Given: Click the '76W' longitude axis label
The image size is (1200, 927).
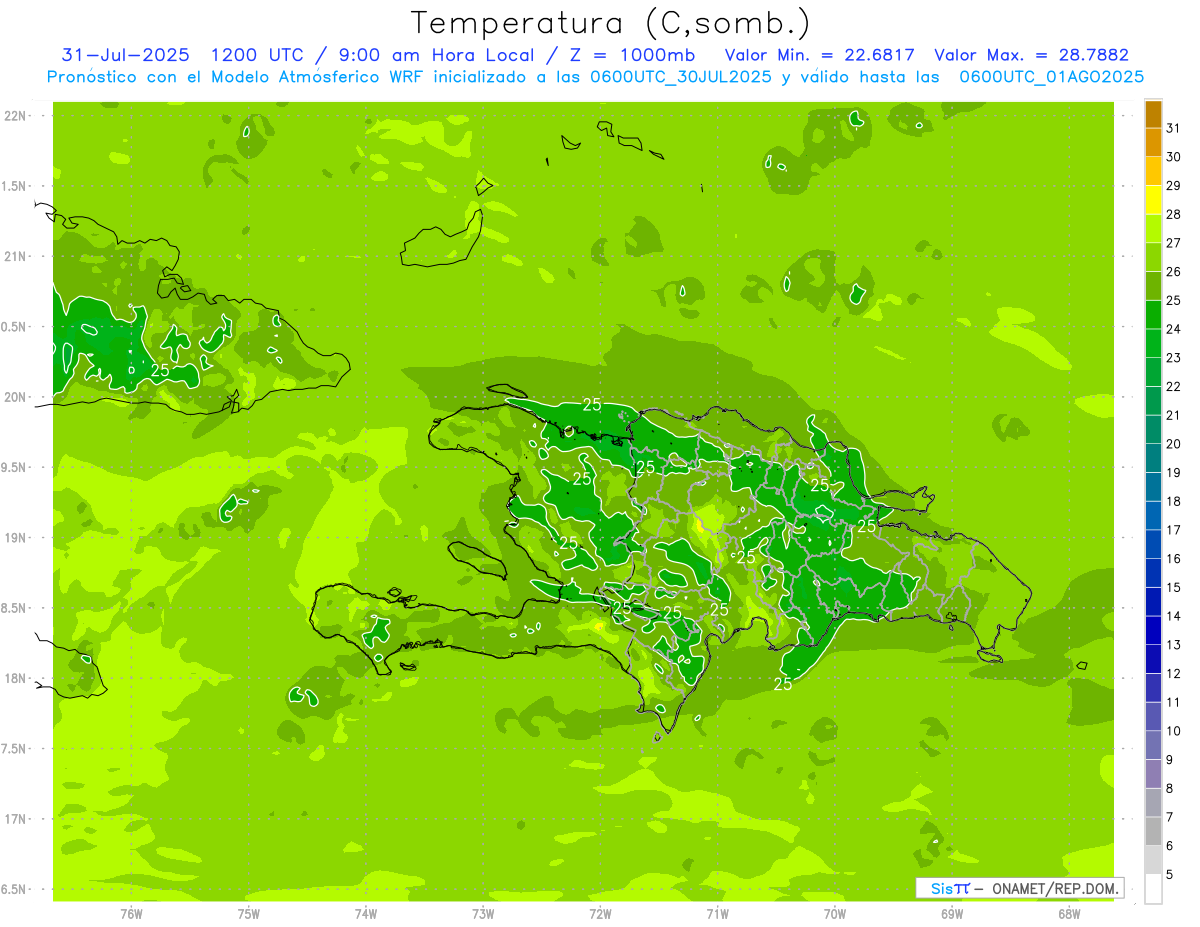Looking at the screenshot, I should [131, 914].
